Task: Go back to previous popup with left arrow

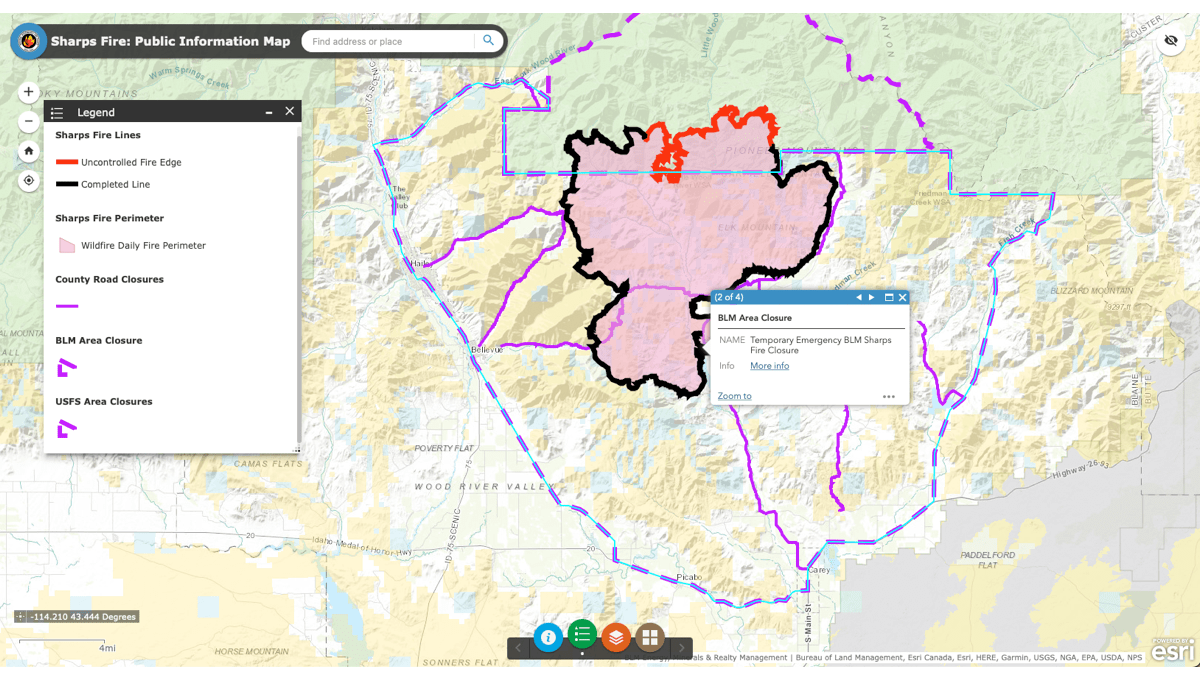Action: (858, 297)
